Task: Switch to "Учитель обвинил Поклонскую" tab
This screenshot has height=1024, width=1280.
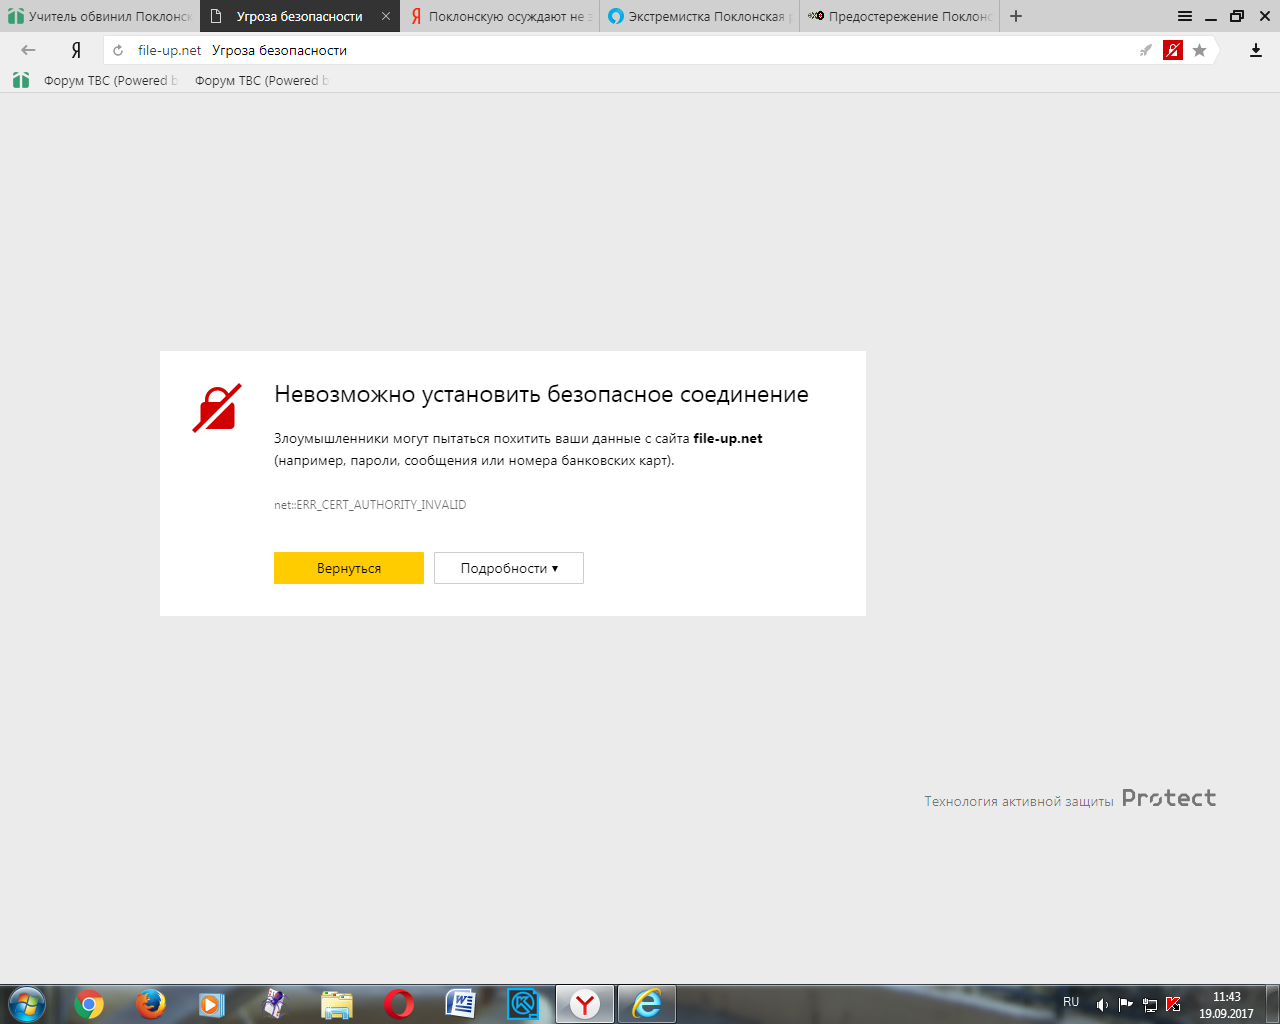Action: 100,16
